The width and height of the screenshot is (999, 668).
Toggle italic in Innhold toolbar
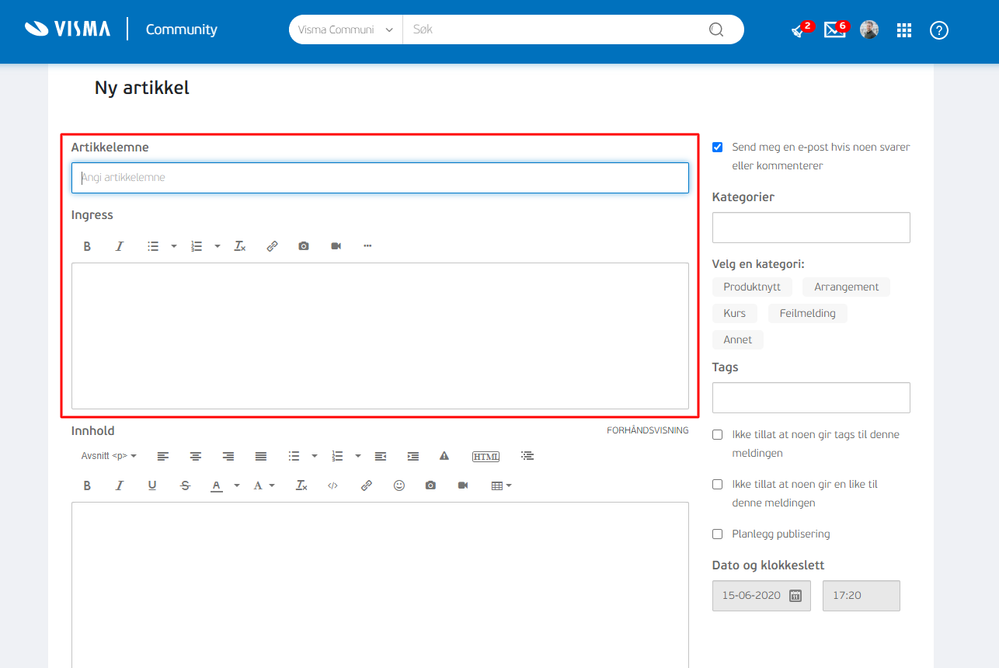pos(119,486)
